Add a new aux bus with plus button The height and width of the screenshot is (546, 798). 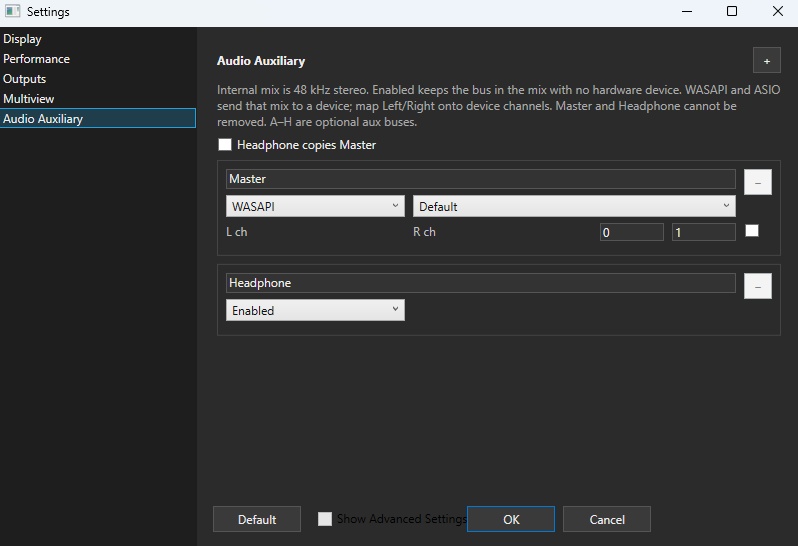(x=766, y=61)
